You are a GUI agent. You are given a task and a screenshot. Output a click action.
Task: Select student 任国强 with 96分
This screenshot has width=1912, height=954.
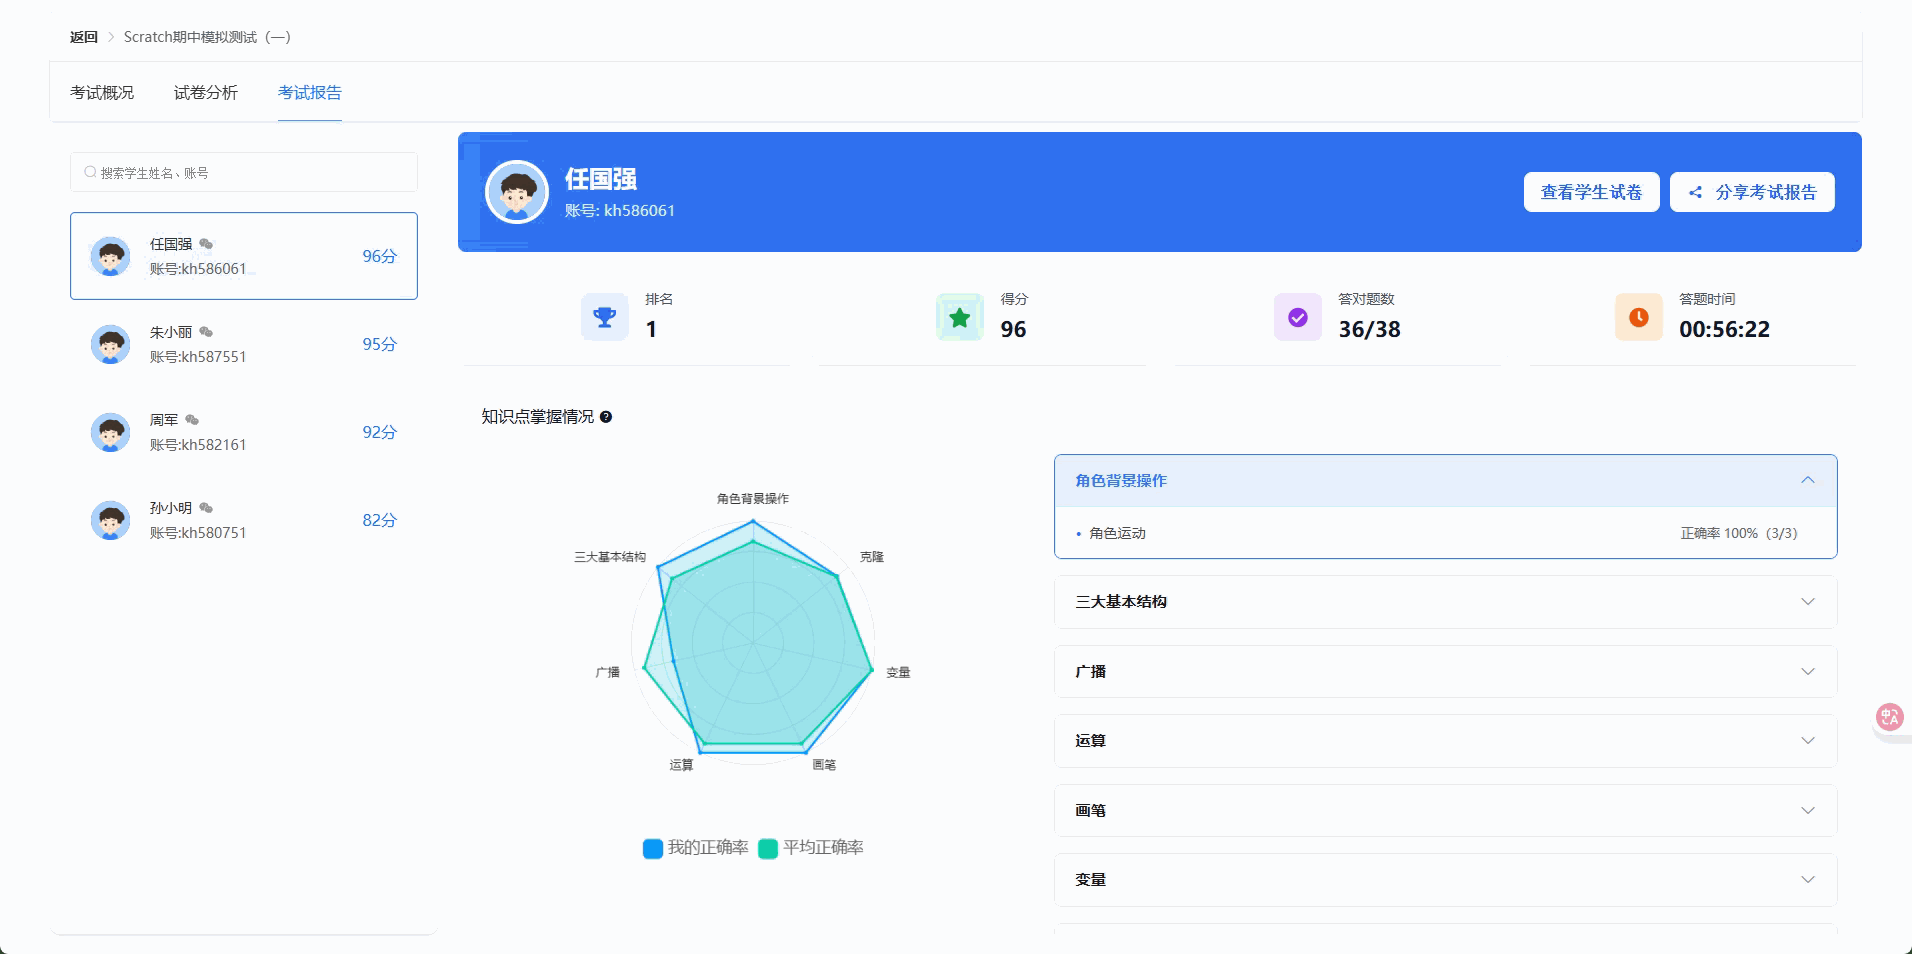point(244,256)
